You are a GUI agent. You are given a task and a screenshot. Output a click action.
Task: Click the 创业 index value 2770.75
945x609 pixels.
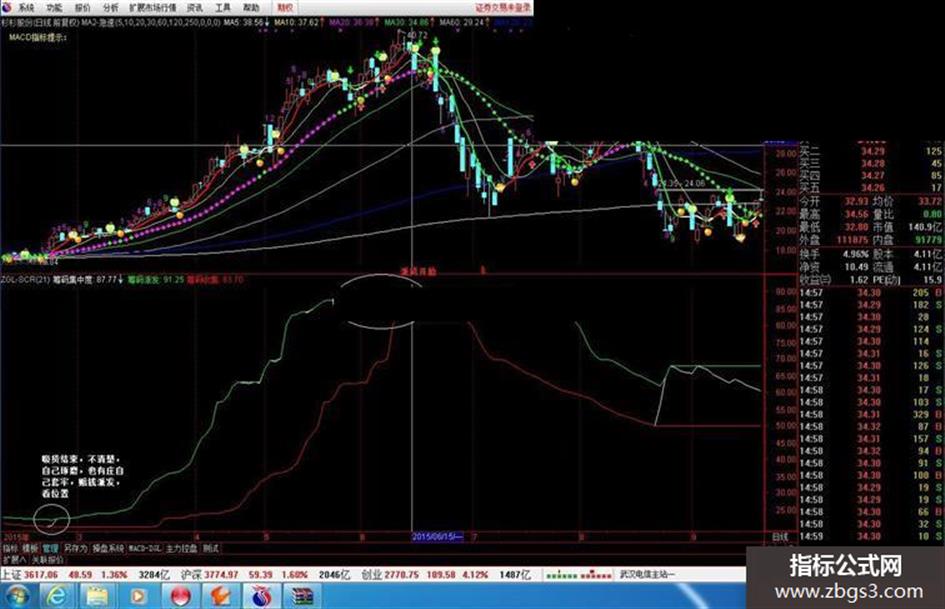point(401,575)
